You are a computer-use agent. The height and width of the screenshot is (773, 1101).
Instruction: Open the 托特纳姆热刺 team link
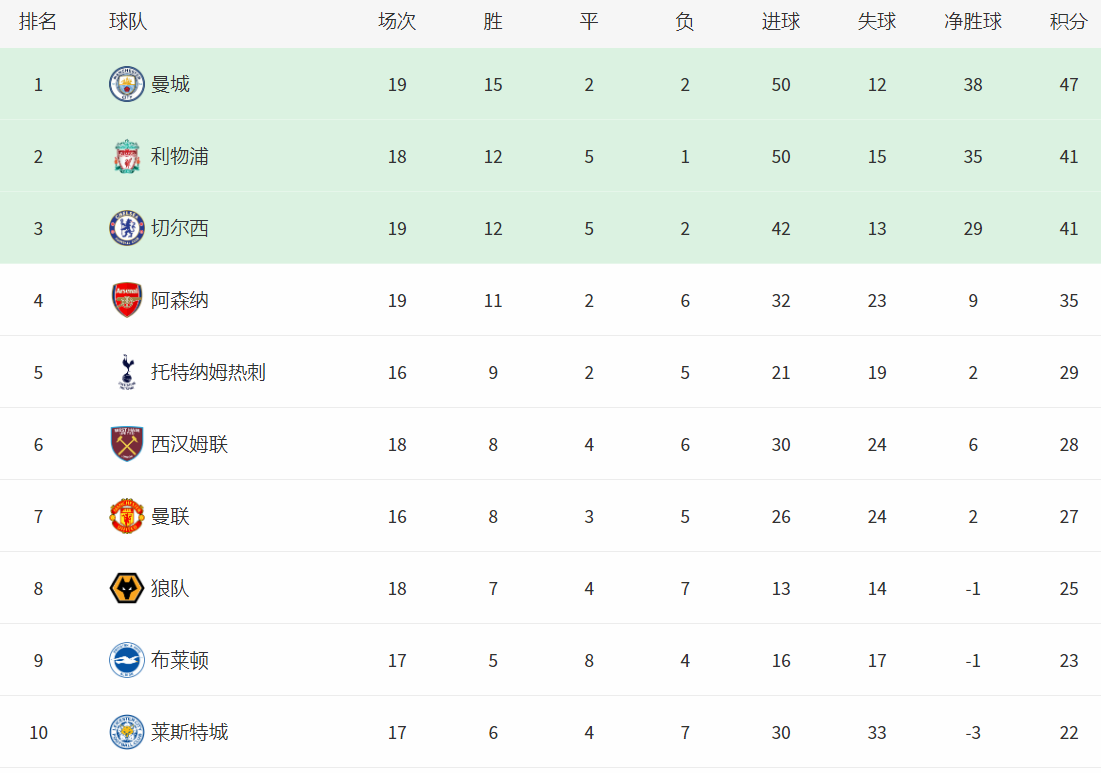click(208, 373)
